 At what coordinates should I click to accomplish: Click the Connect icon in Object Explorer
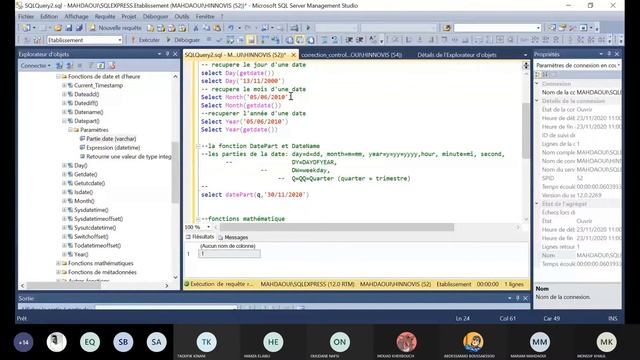tap(59, 65)
